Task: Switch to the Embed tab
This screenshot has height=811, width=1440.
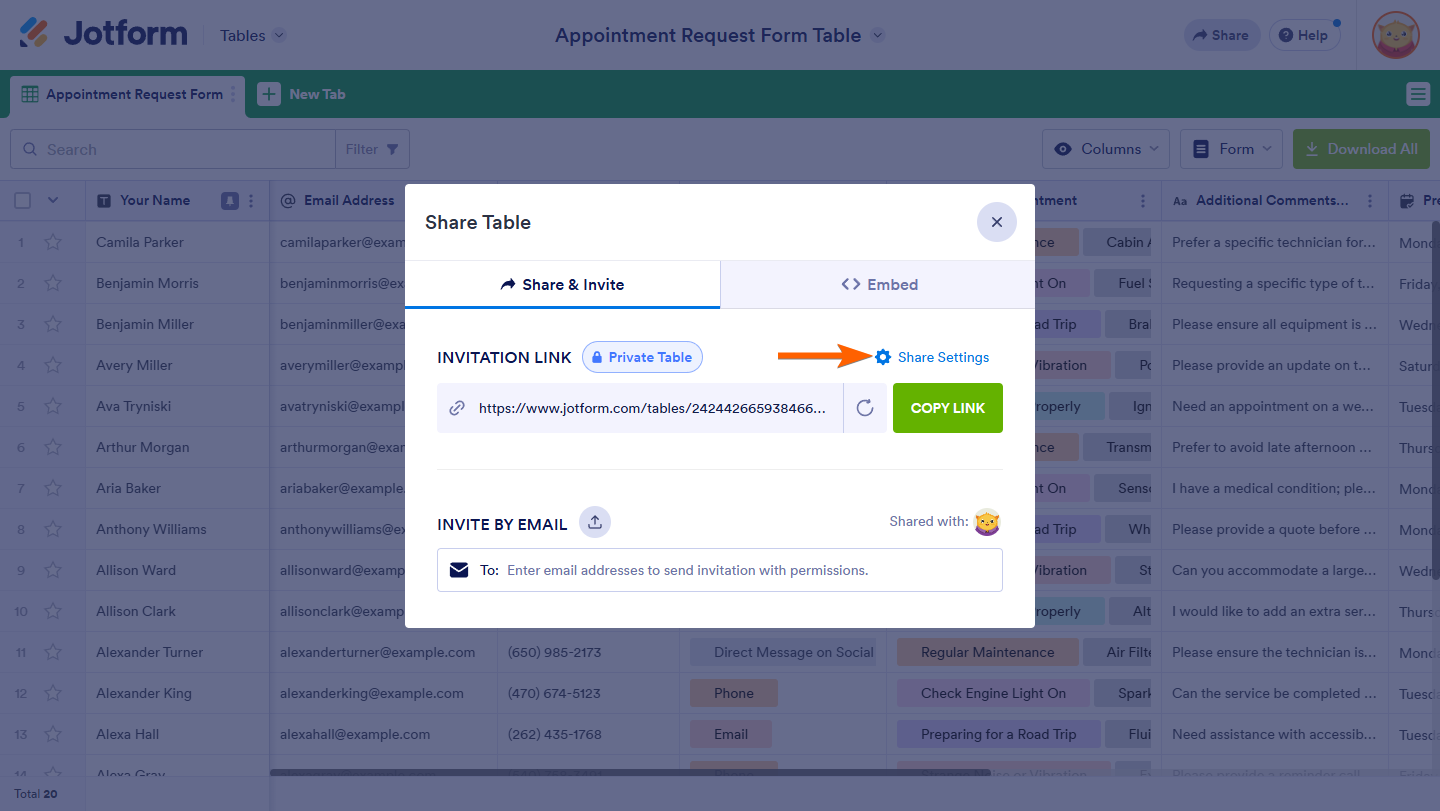Action: (878, 285)
